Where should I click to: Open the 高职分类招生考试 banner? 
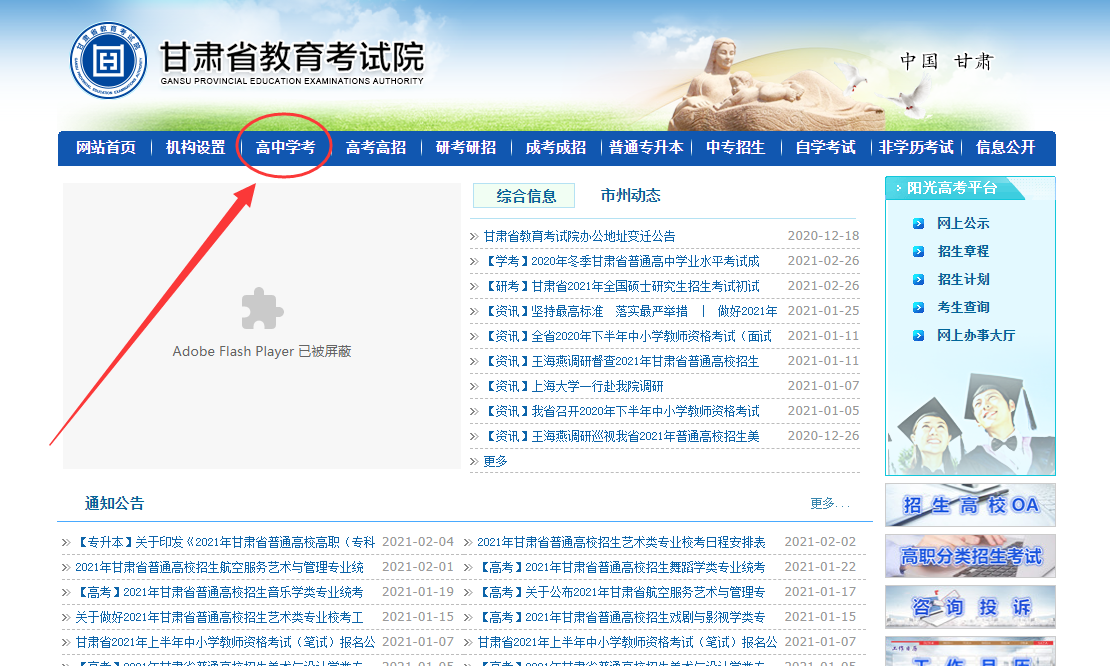[x=969, y=556]
